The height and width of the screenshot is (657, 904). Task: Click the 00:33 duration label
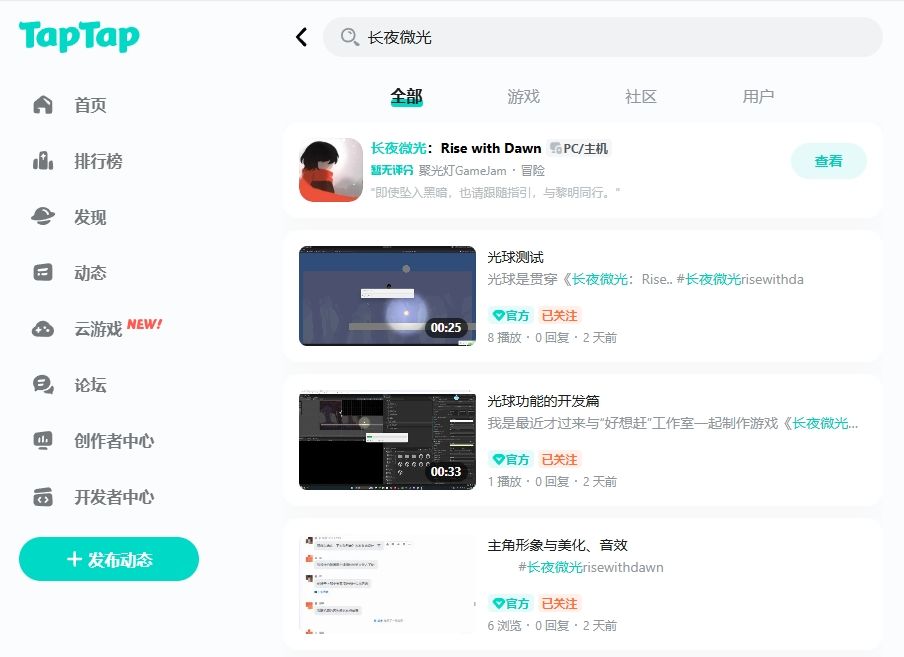tap(446, 471)
